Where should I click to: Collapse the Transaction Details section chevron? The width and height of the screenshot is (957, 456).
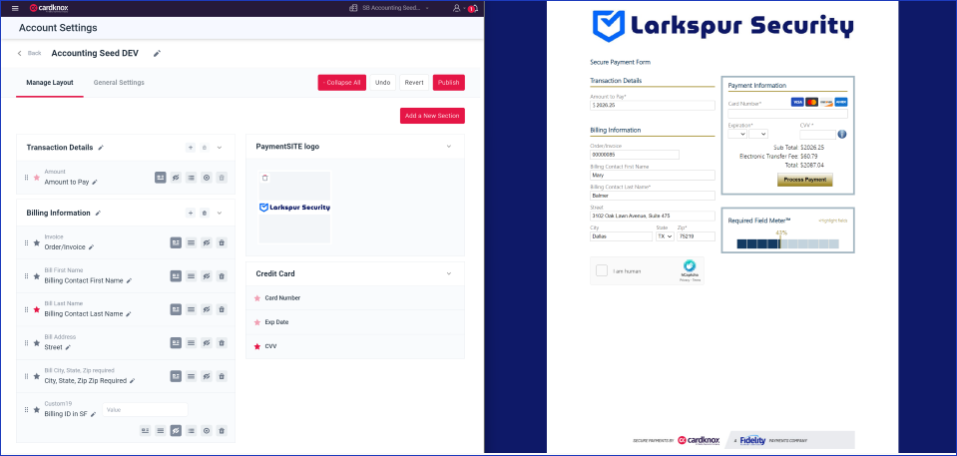[220, 147]
